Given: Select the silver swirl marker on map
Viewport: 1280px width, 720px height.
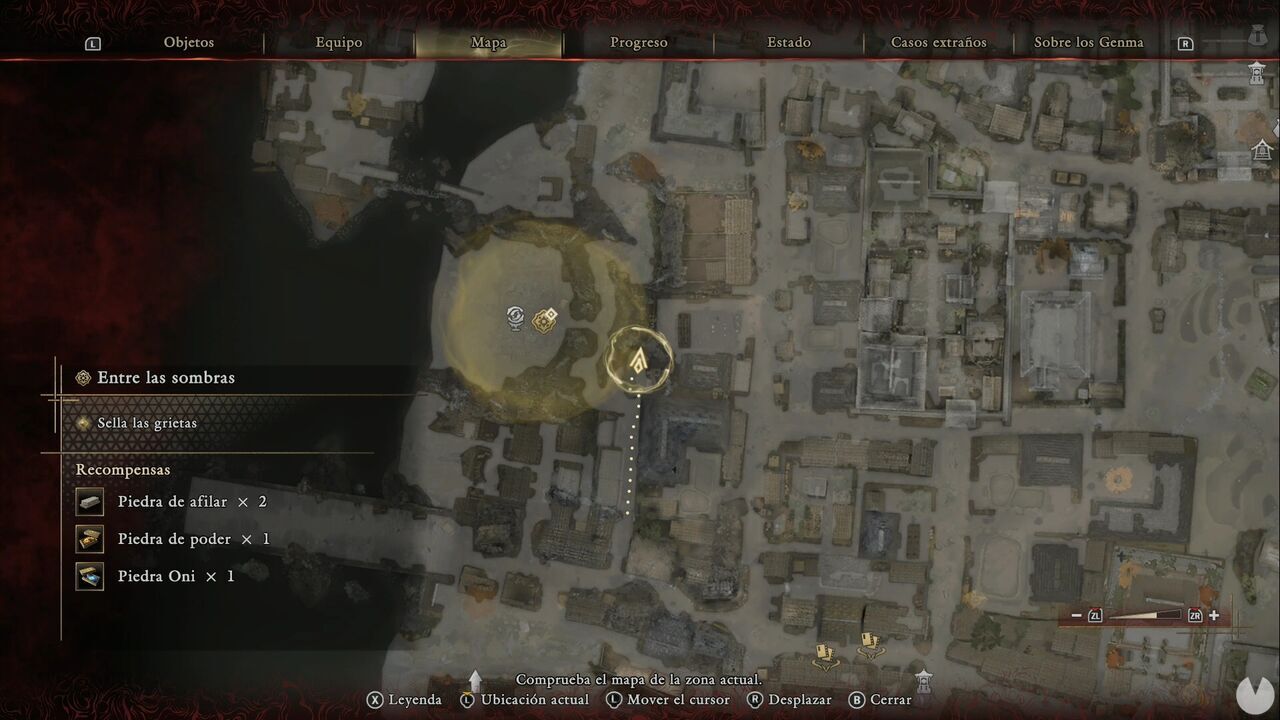Looking at the screenshot, I should [x=516, y=318].
